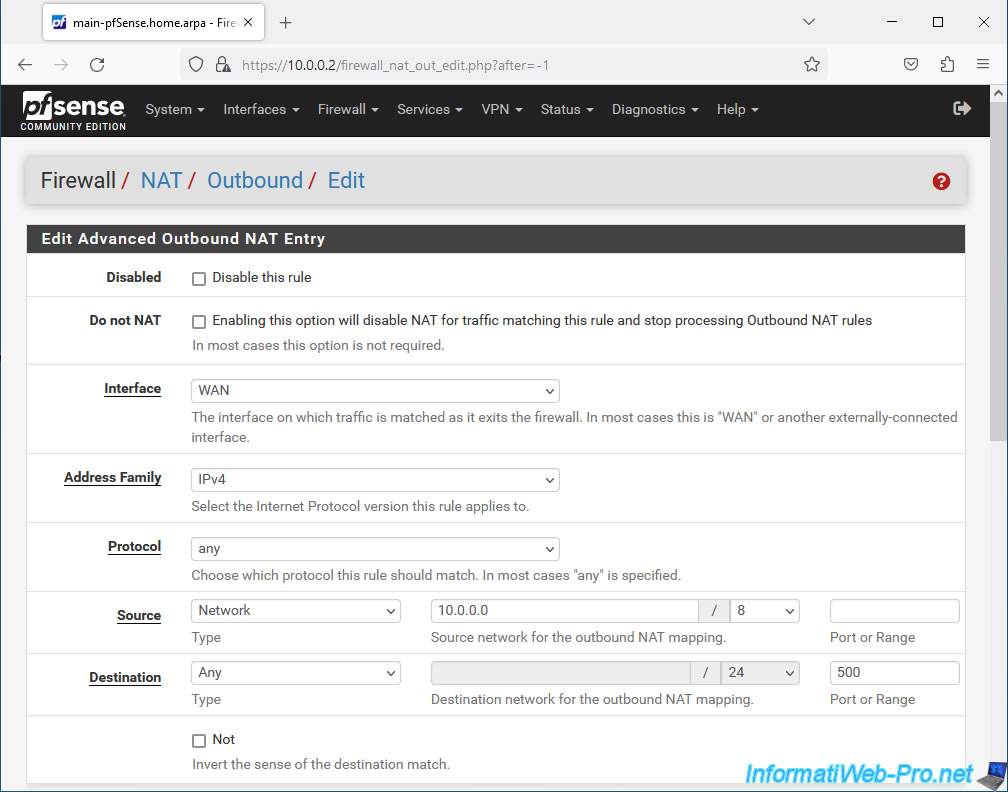This screenshot has height=792, width=1008.
Task: Click the Protocol field label
Action: 134,546
